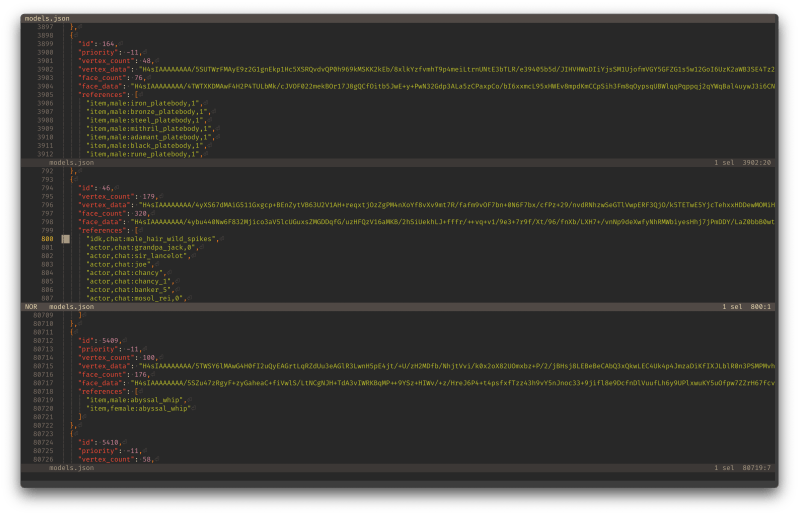Click the mosol_rei reference string

click(x=137, y=298)
